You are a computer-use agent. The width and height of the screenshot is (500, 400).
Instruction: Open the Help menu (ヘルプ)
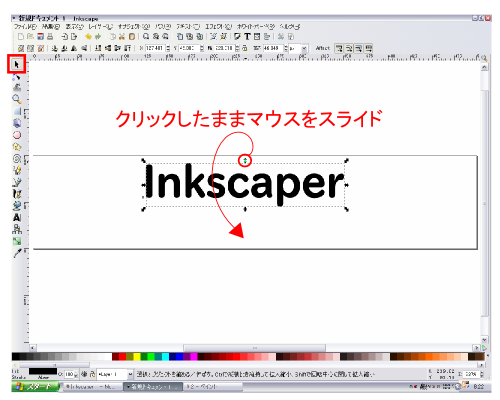click(x=290, y=26)
